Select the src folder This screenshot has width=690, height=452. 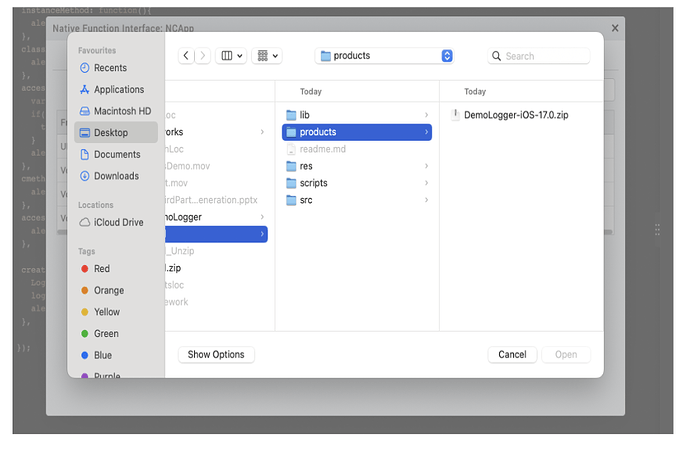(x=357, y=200)
